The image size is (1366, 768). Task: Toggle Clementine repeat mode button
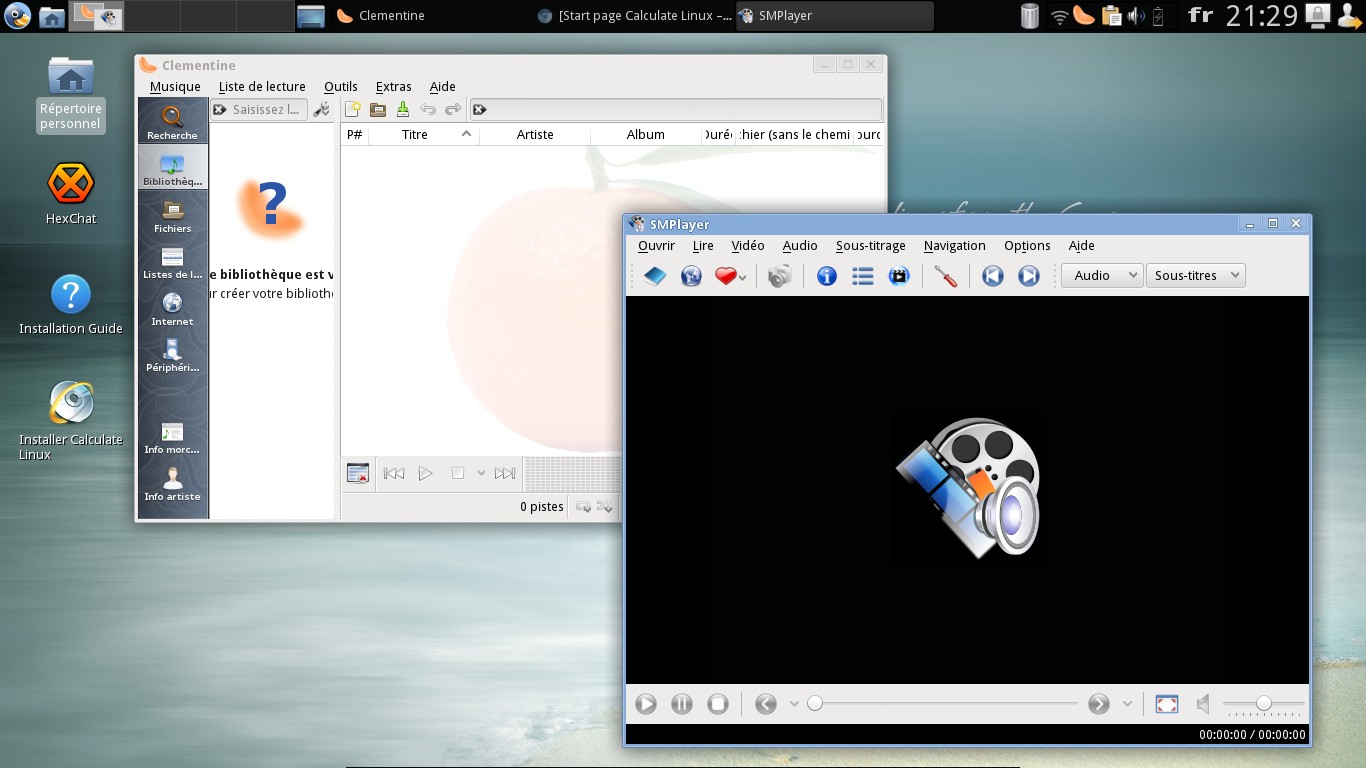(x=583, y=507)
